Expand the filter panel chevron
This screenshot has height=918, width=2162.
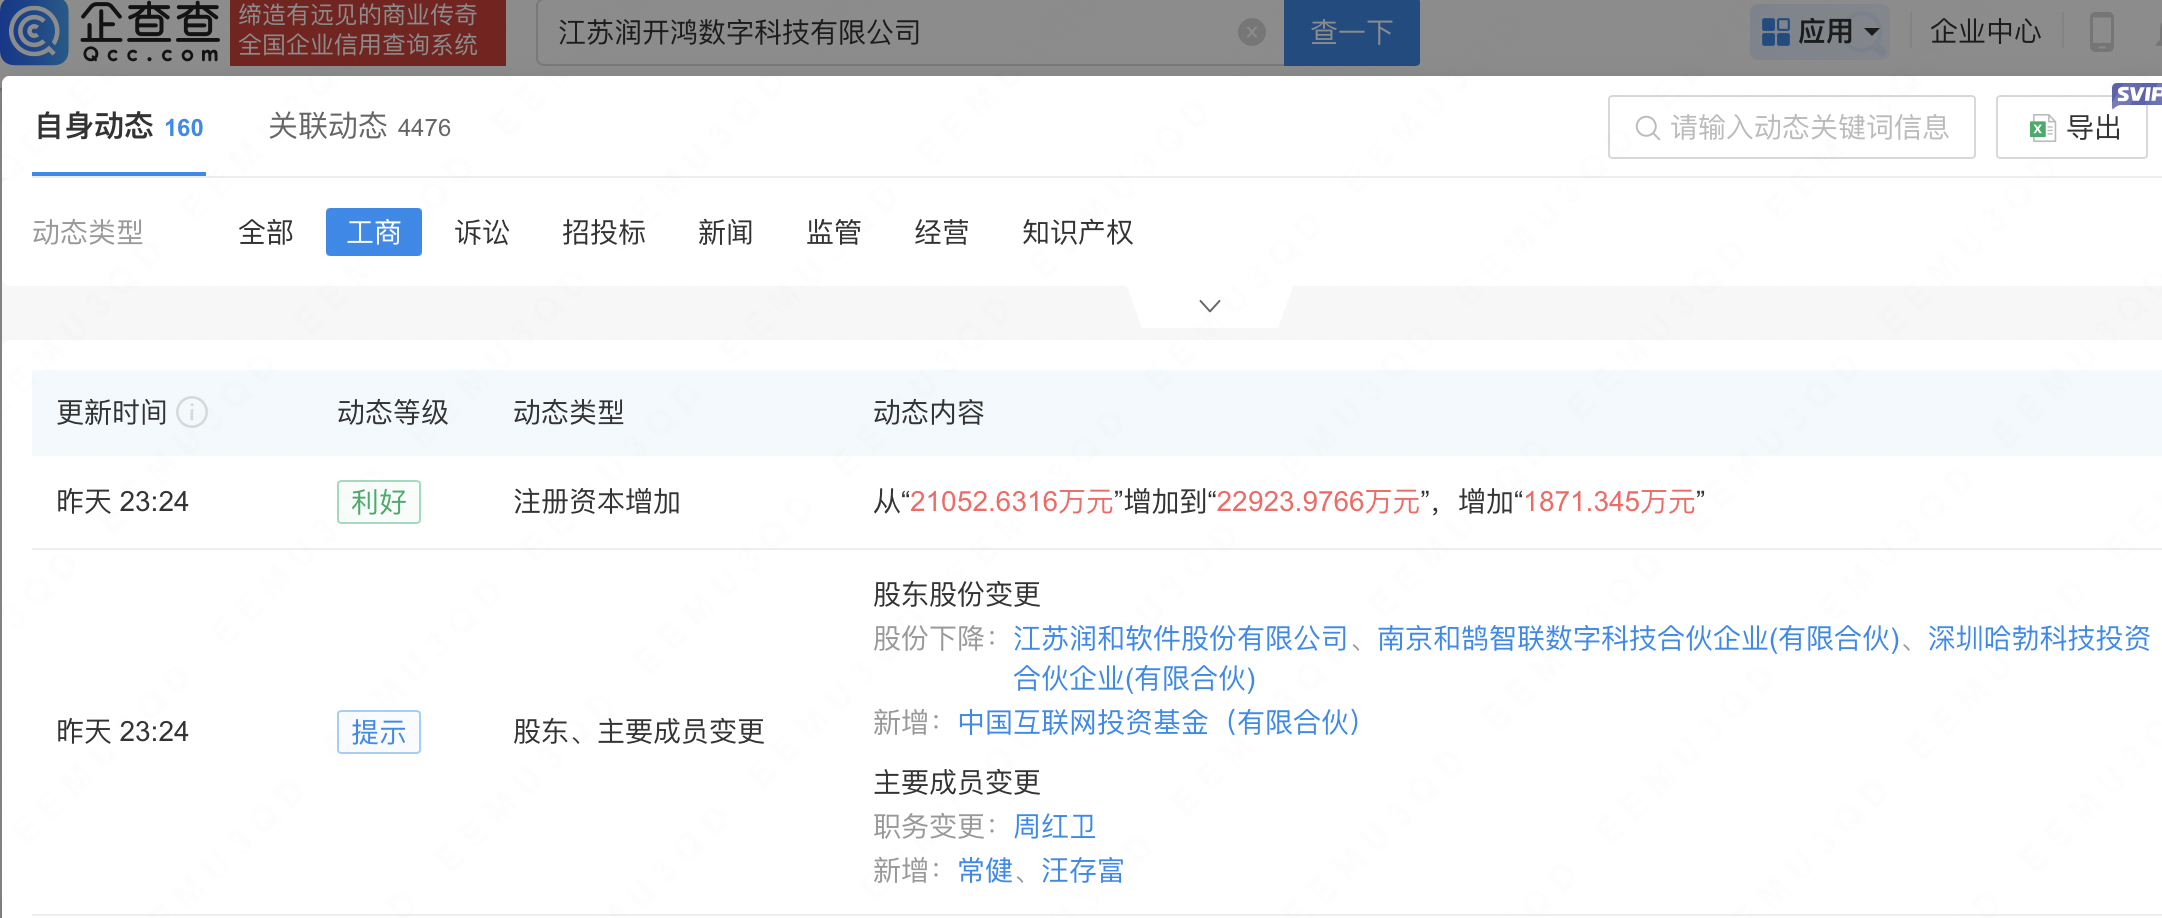pyautogui.click(x=1209, y=306)
